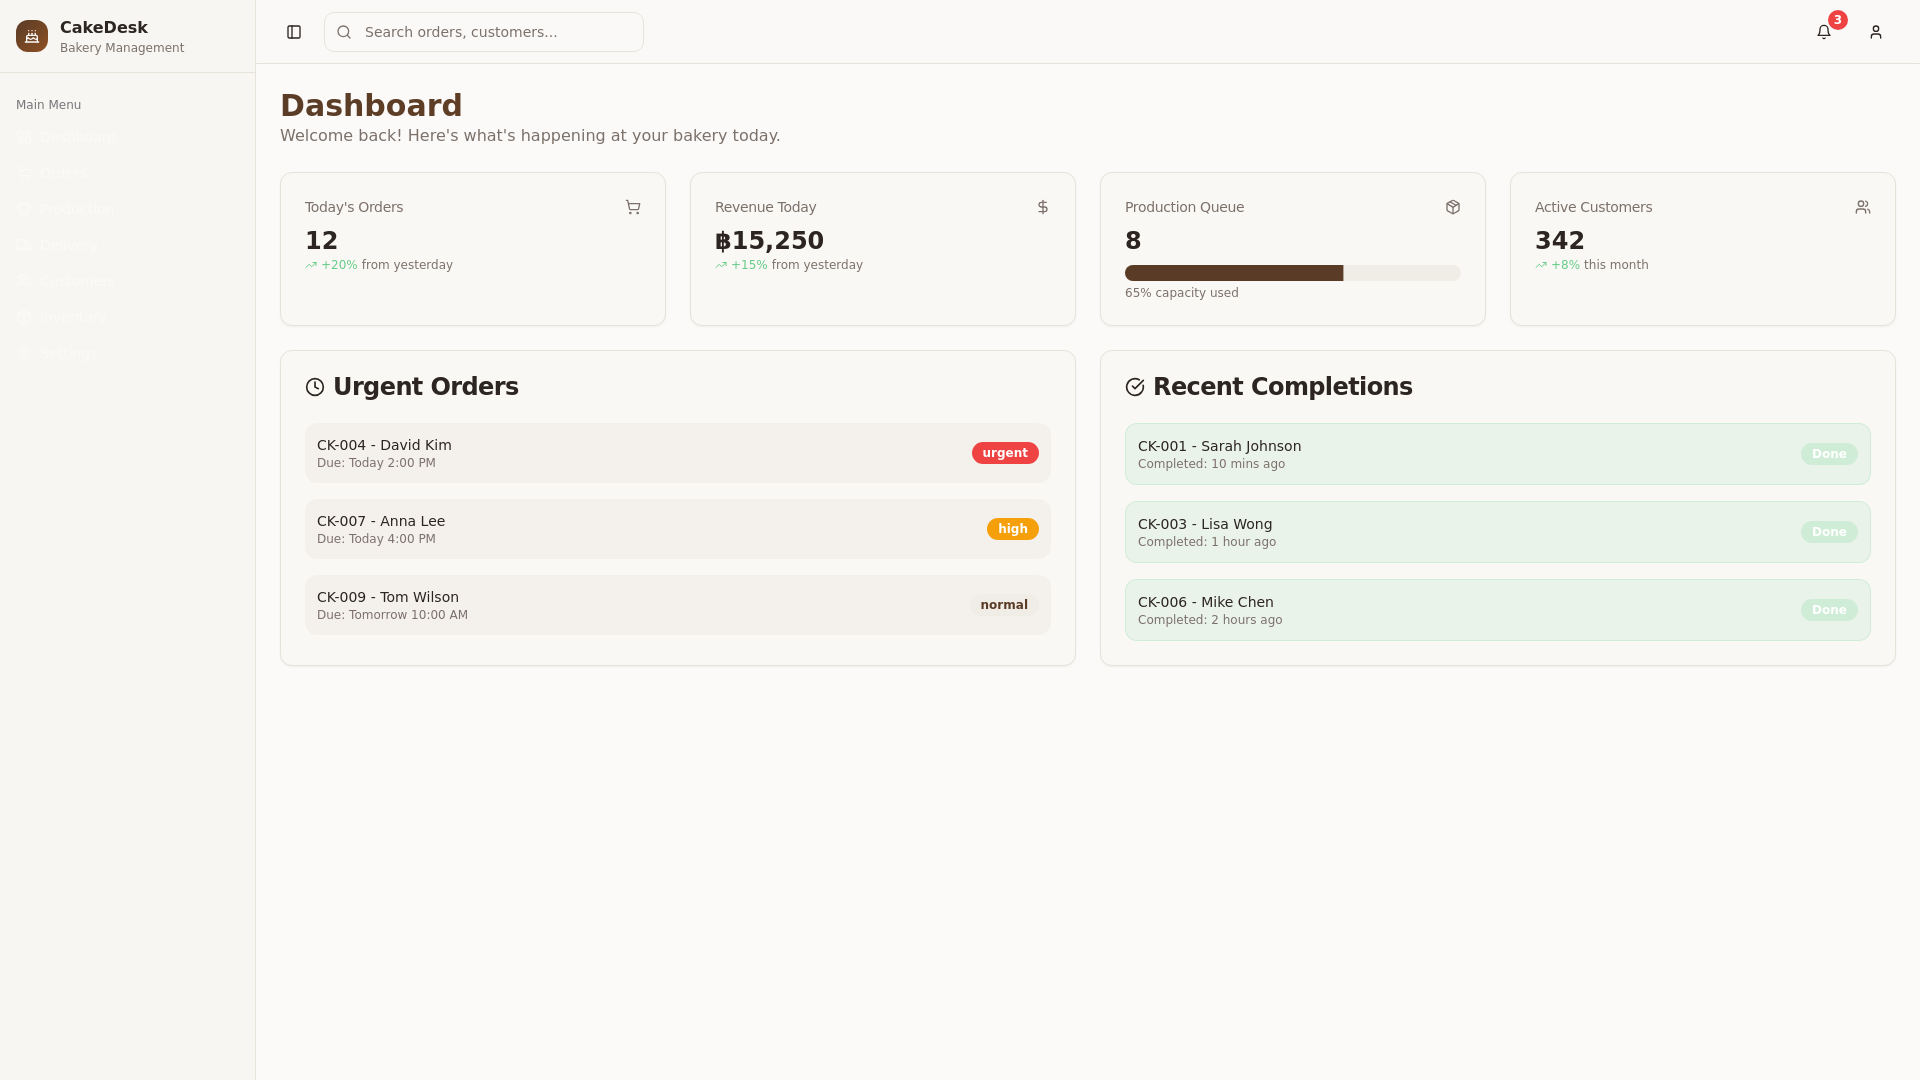Click the red notification count badge

pyautogui.click(x=1838, y=20)
